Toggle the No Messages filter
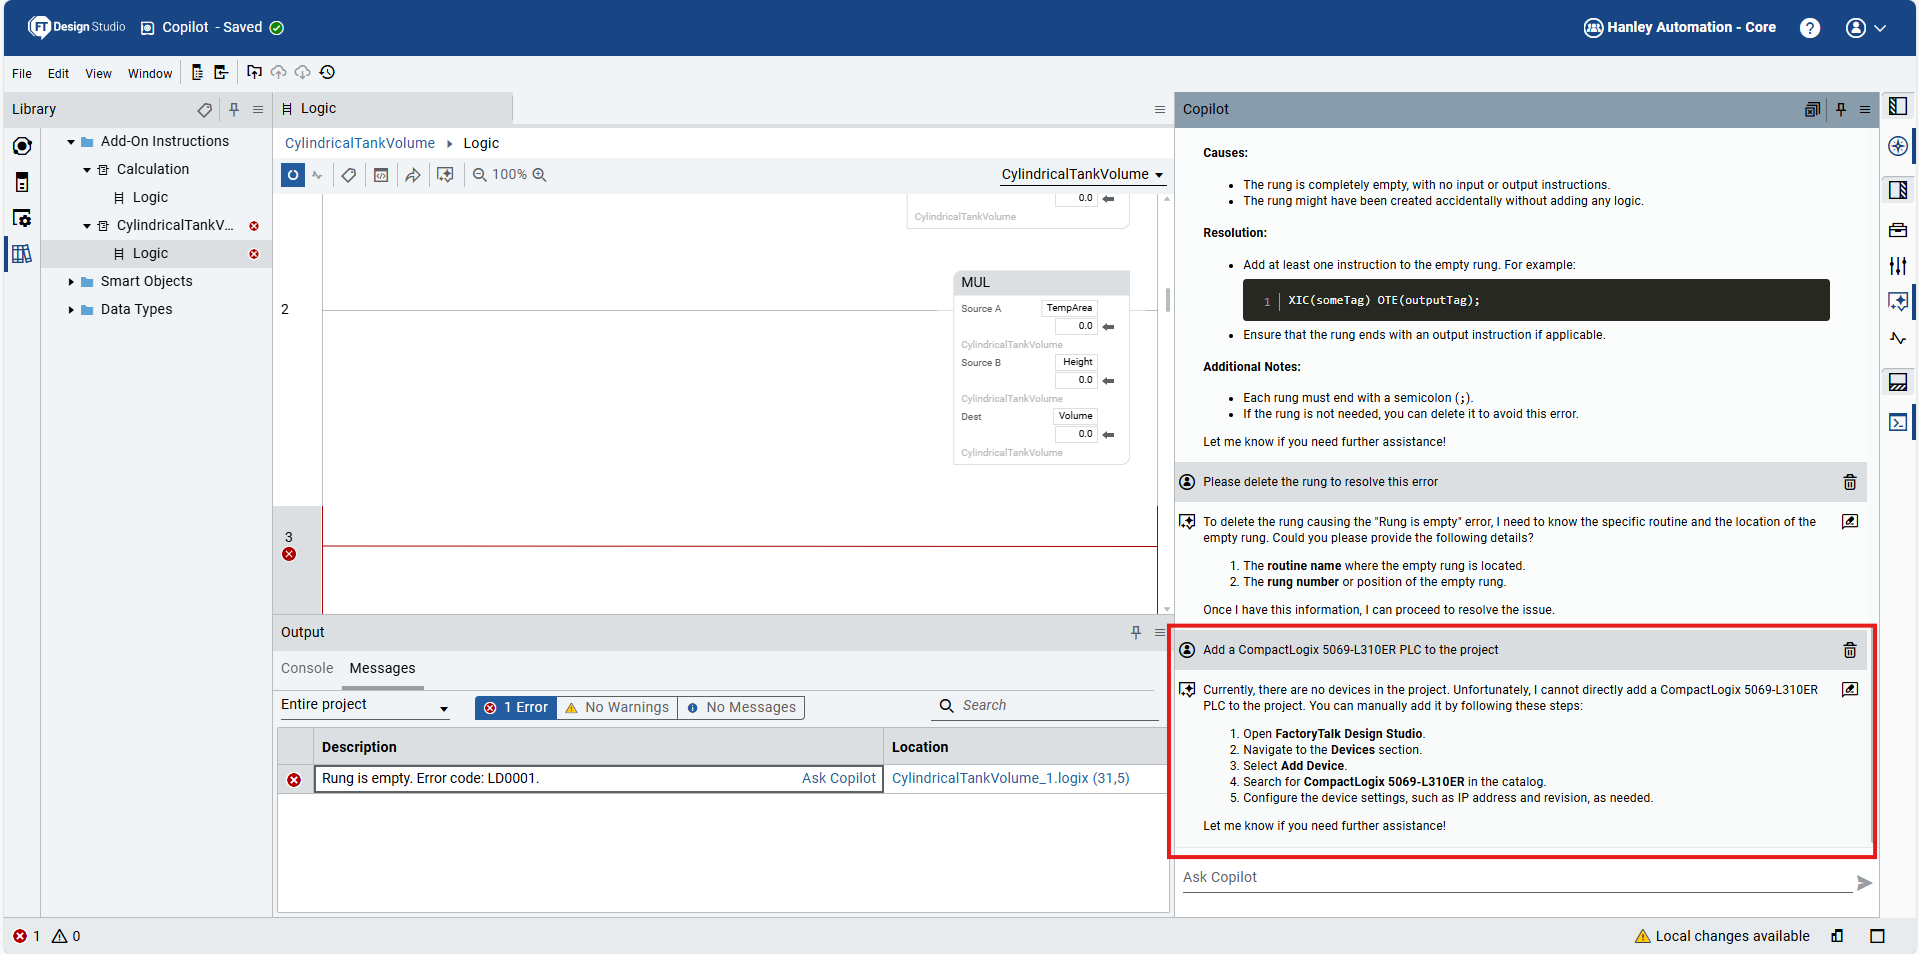Image resolution: width=1919 pixels, height=954 pixels. [741, 707]
